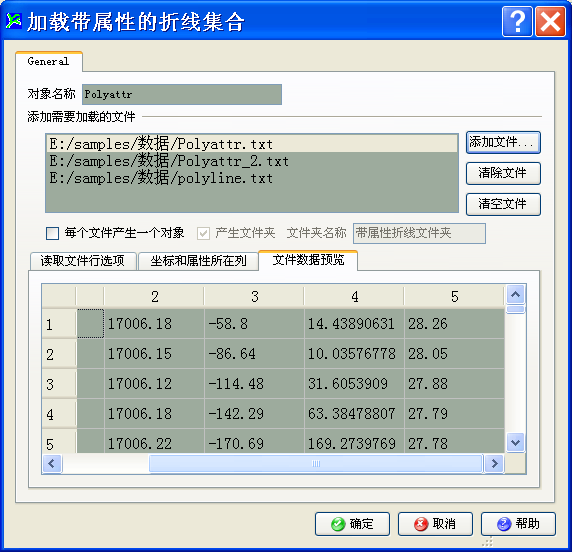Enable 每个文件产生一个对象 checkbox

[53, 233]
